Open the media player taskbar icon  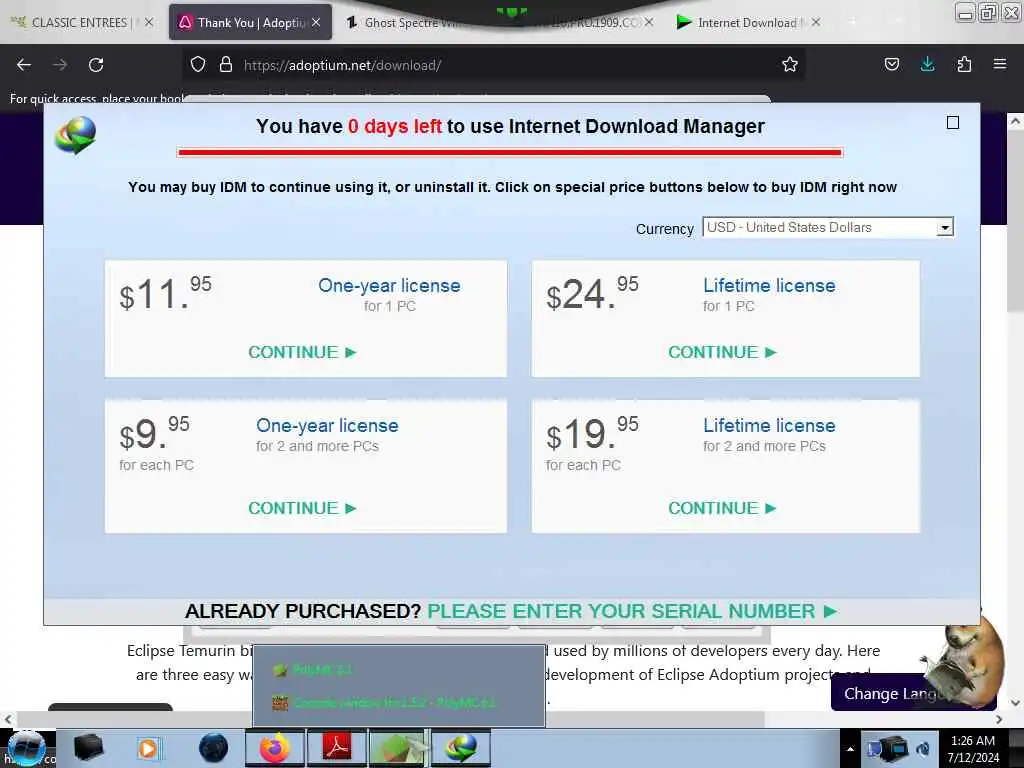(148, 748)
